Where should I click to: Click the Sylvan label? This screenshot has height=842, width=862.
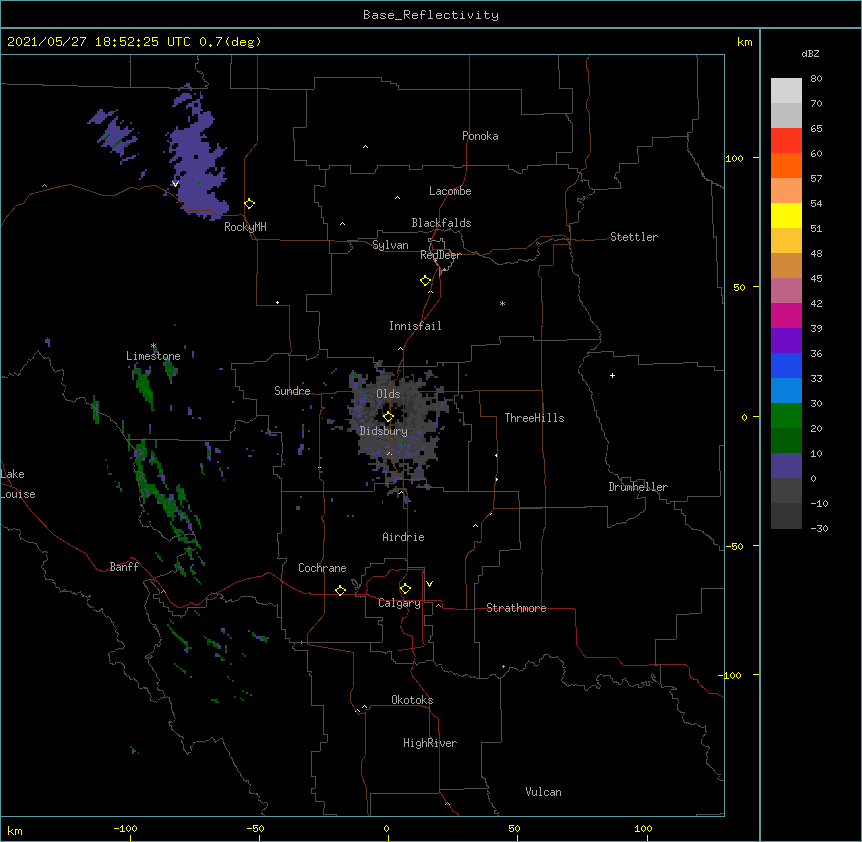point(390,245)
